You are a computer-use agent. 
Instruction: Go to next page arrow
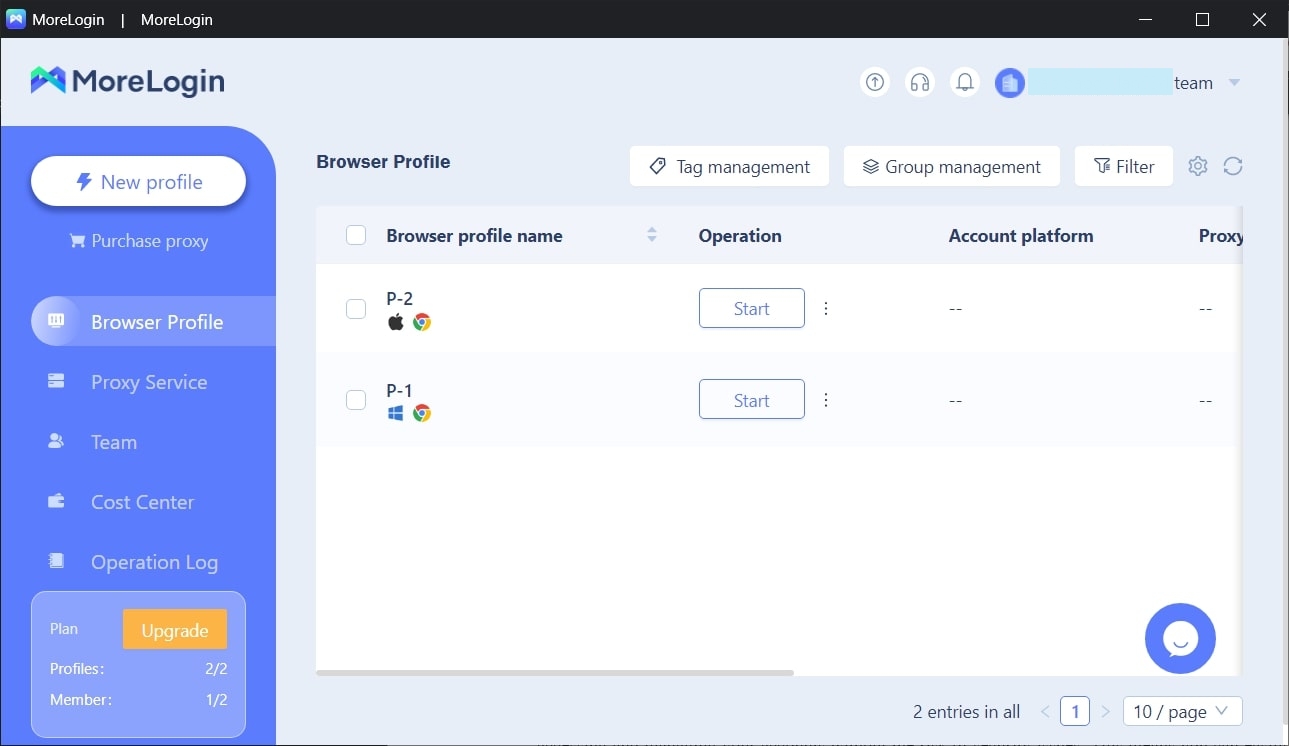1106,712
